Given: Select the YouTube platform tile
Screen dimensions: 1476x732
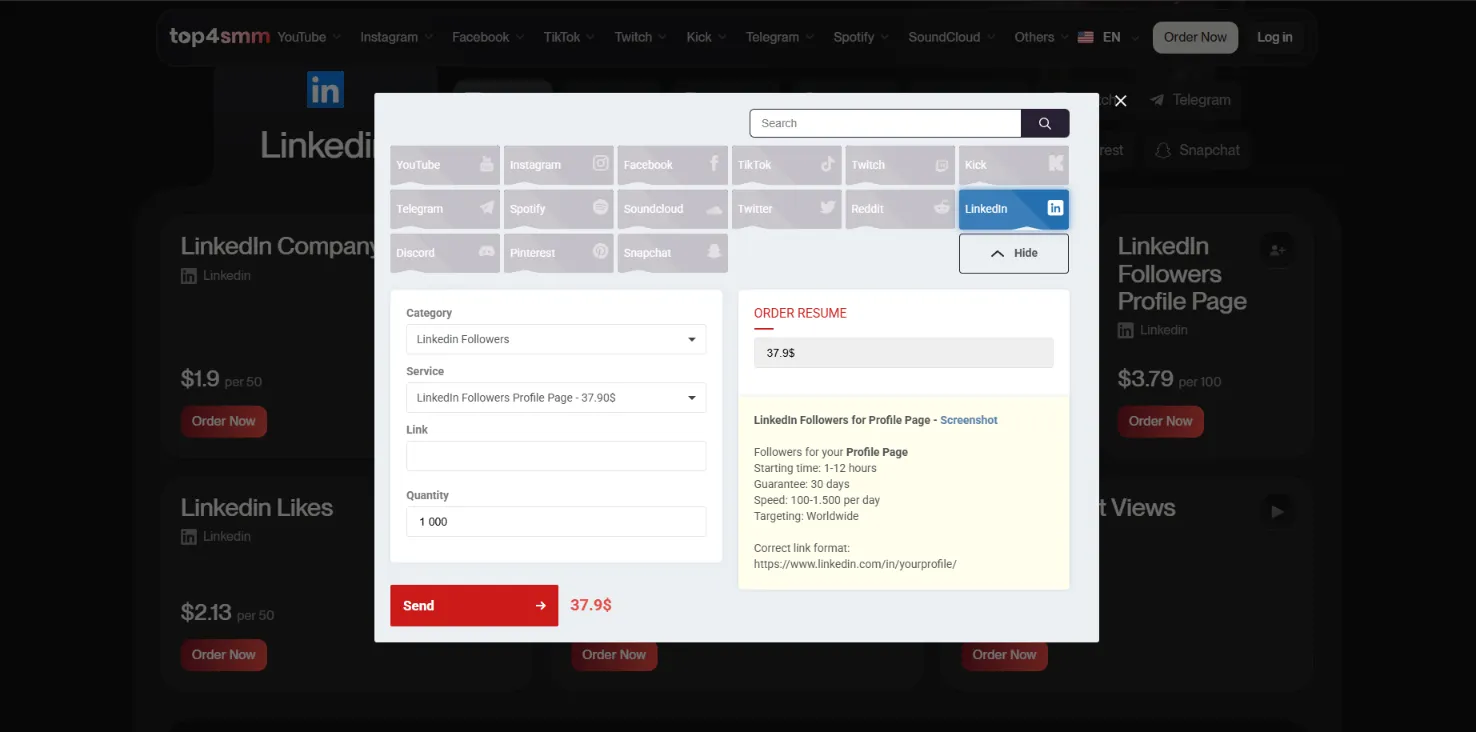Looking at the screenshot, I should (445, 165).
